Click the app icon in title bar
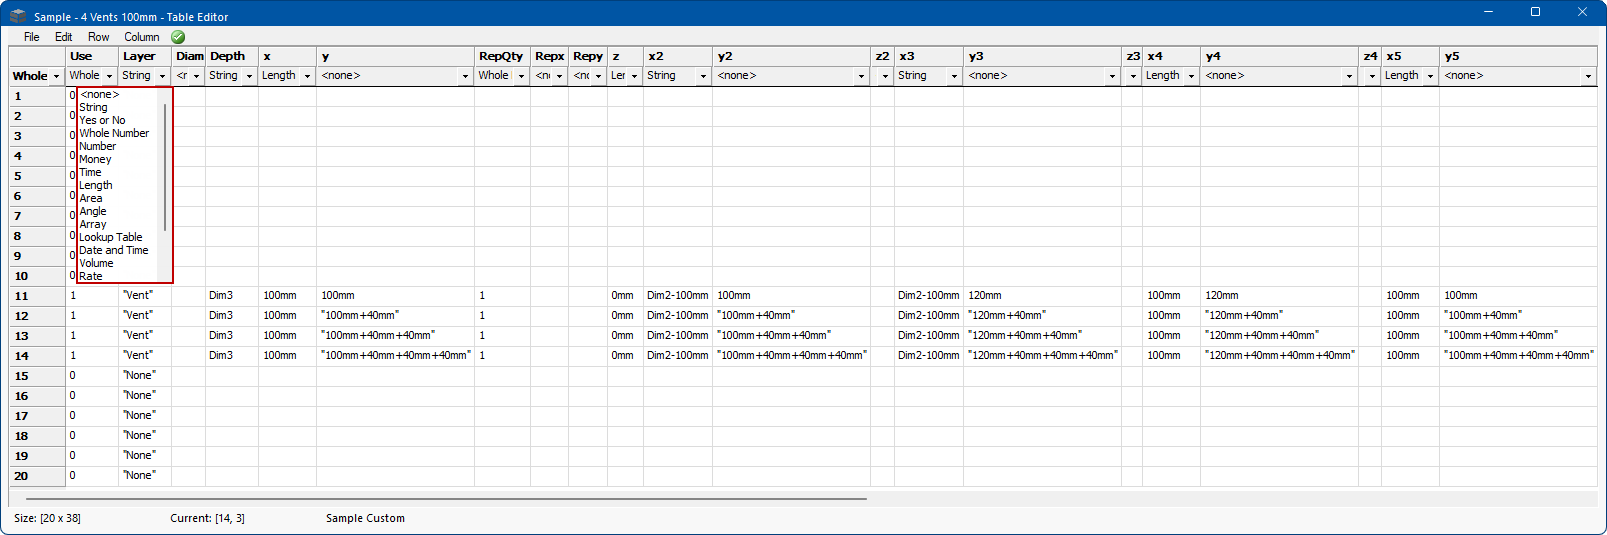The width and height of the screenshot is (1607, 535). 18,16
